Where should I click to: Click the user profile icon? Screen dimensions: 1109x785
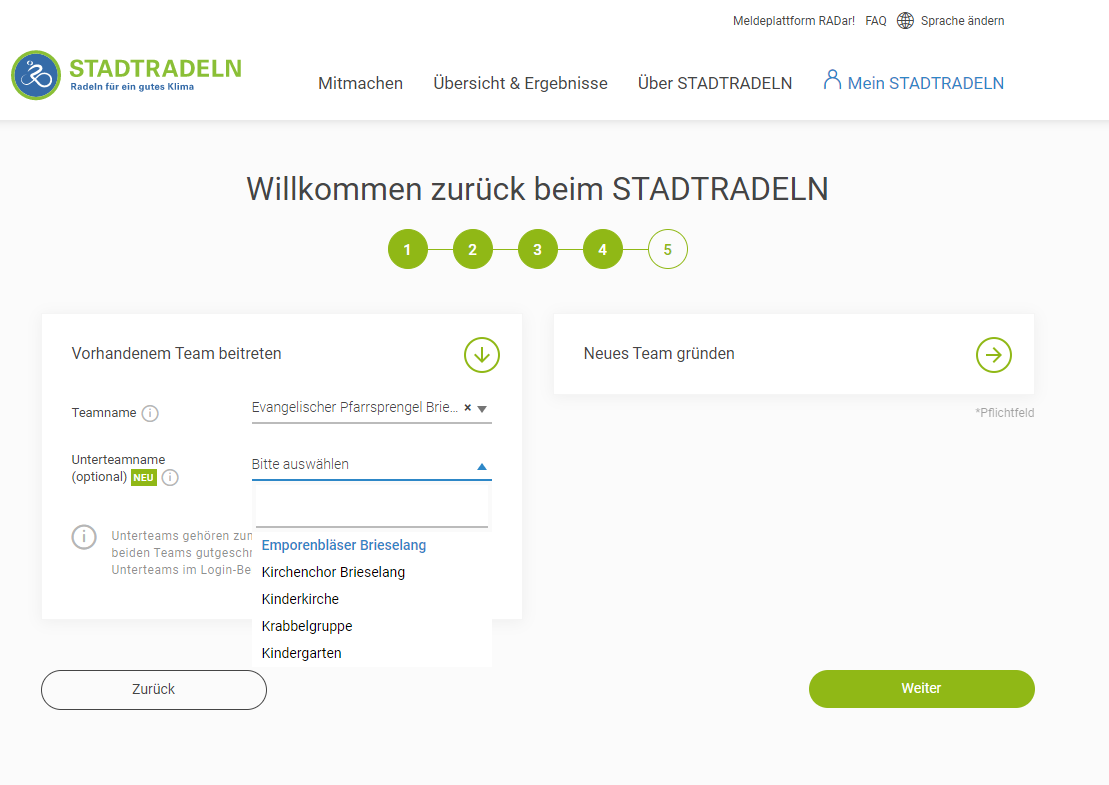pyautogui.click(x=832, y=80)
